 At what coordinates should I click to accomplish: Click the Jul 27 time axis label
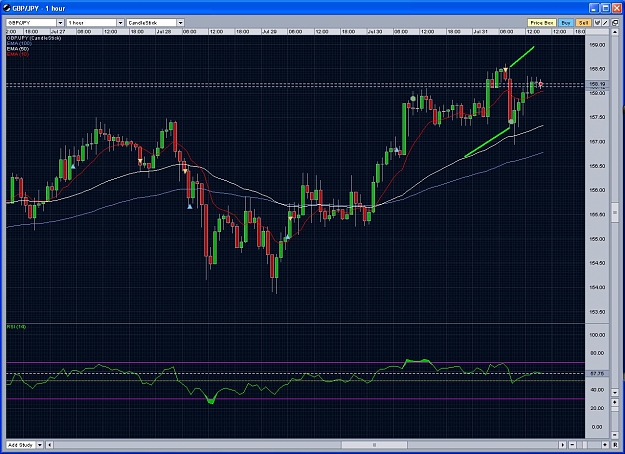pyautogui.click(x=58, y=31)
